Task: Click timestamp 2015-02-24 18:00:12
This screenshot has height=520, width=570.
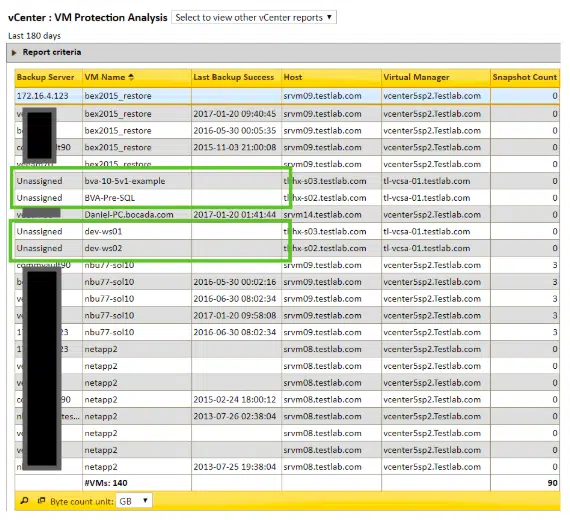Action: pos(234,400)
